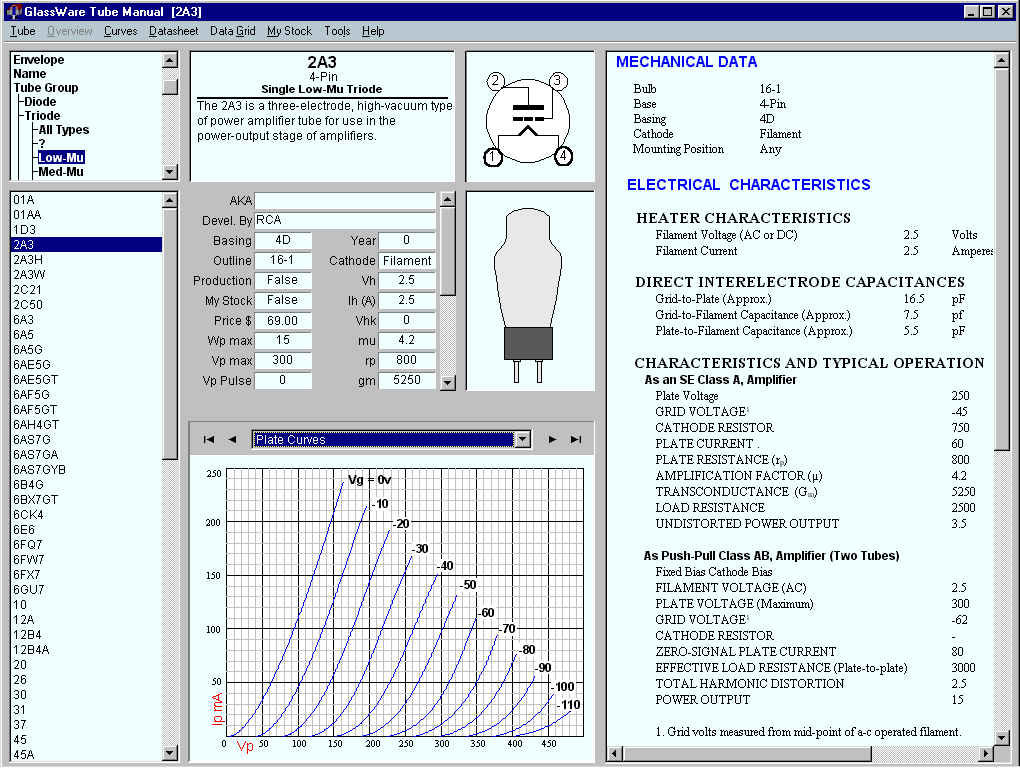Viewport: 1020px width, 768px height.
Task: Select tube 2C21 in the list
Action: click(87, 289)
